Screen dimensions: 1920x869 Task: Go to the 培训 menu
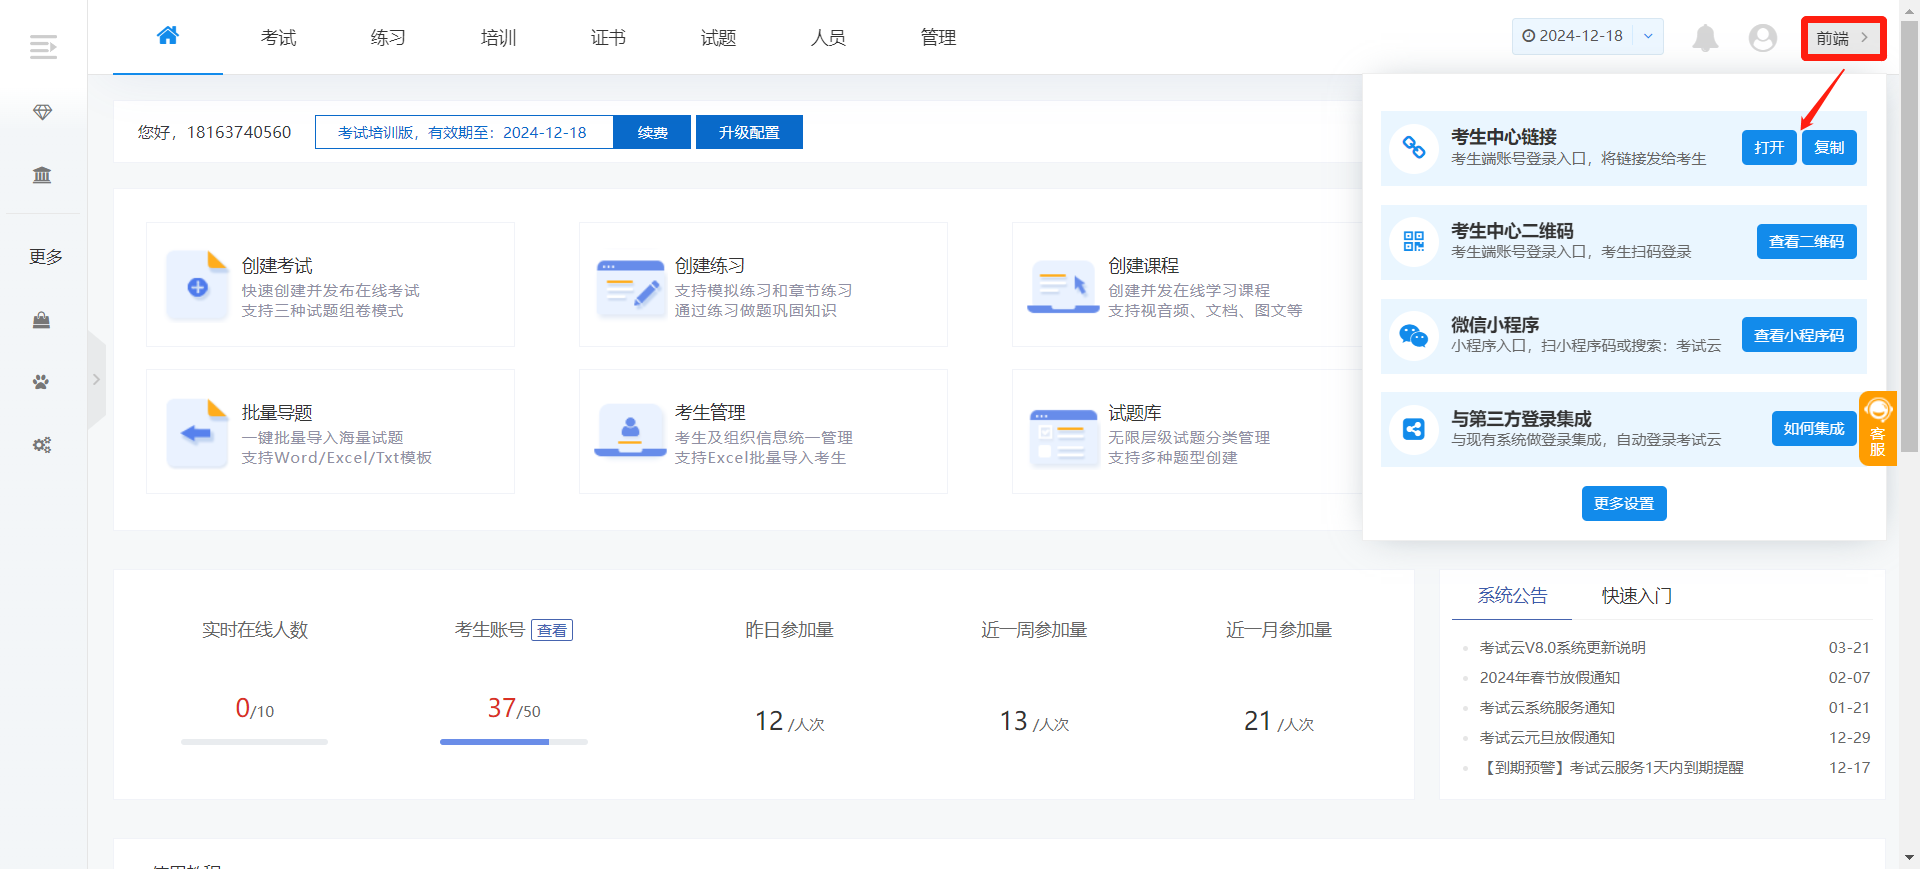[498, 38]
